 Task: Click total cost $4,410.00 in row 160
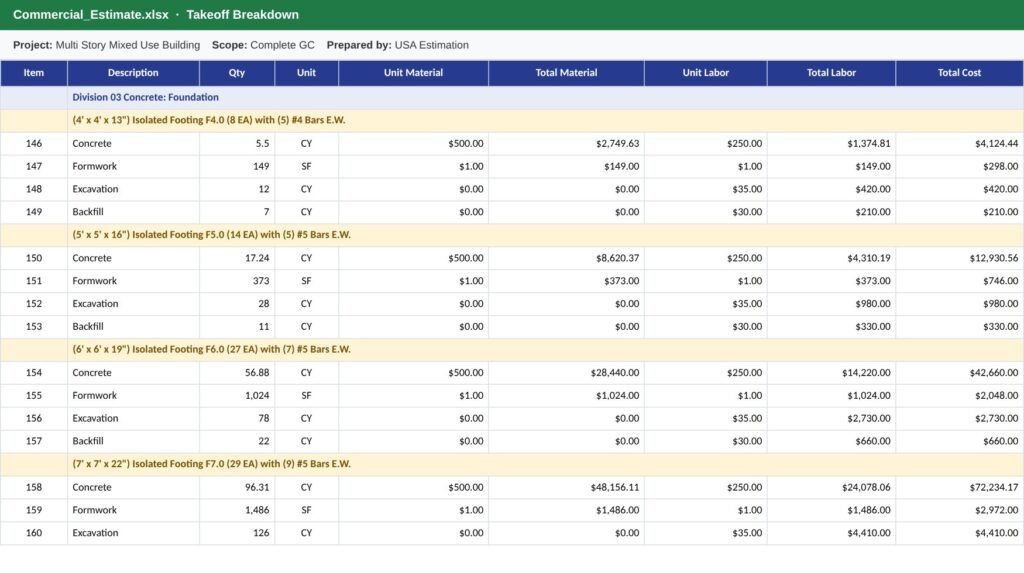click(x=959, y=533)
